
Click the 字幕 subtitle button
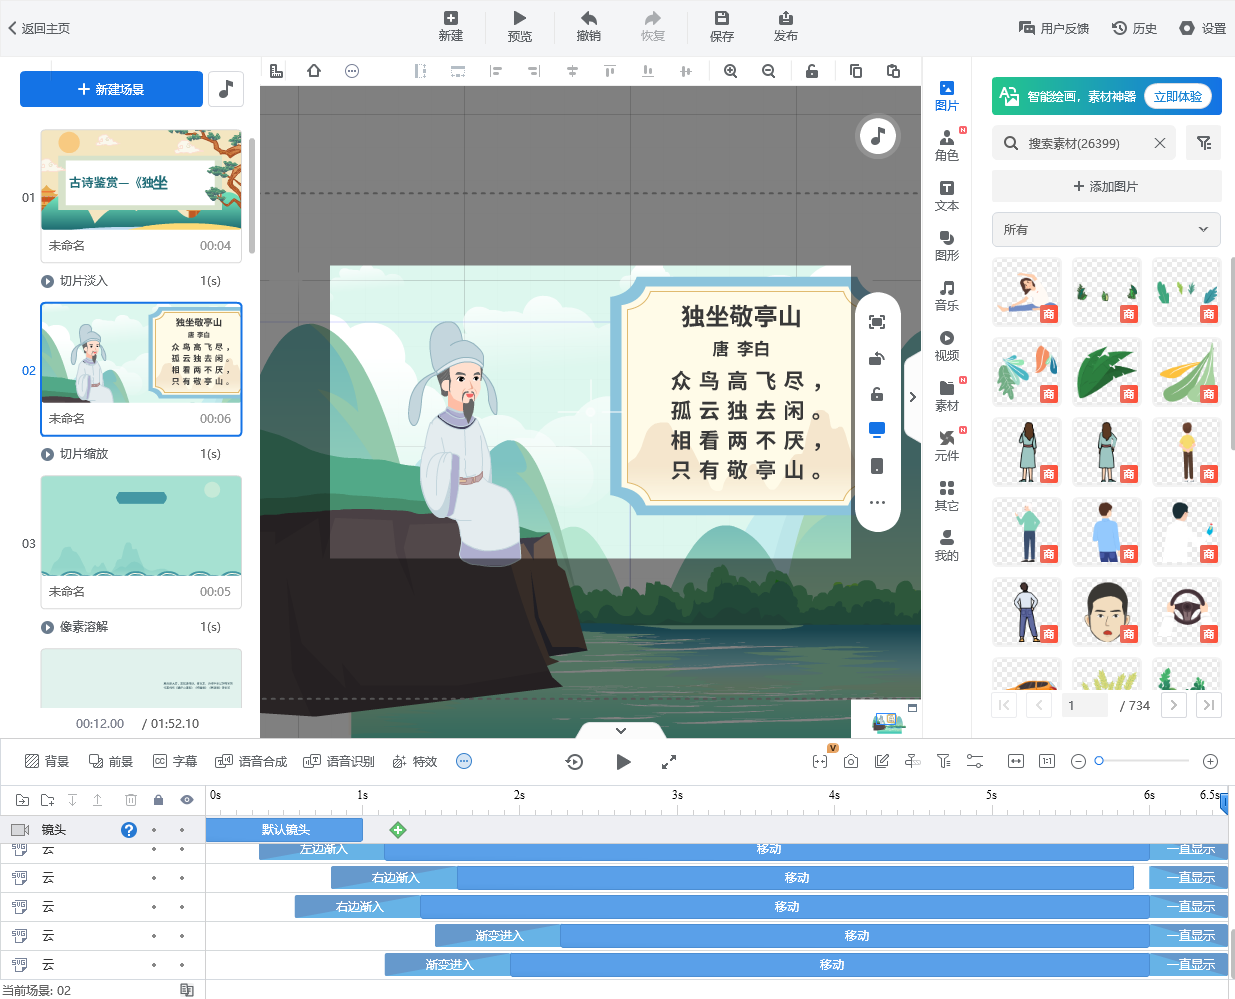click(175, 761)
